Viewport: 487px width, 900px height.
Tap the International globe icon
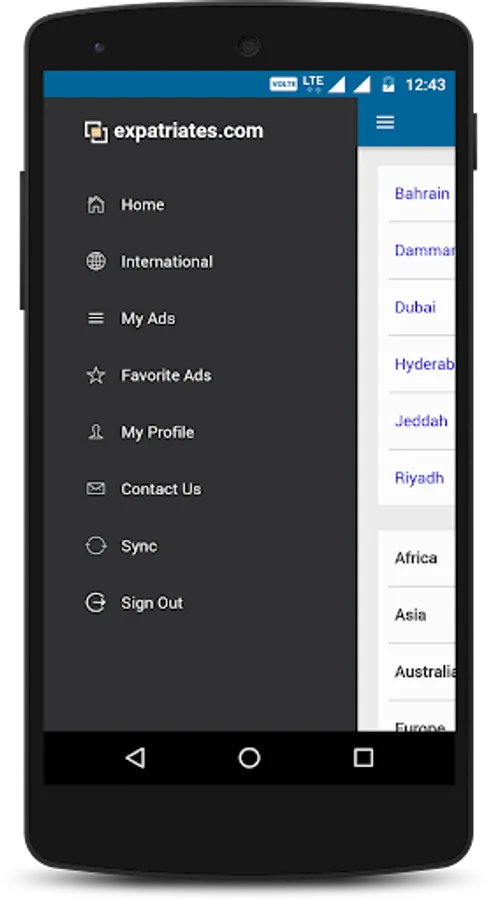tap(96, 261)
